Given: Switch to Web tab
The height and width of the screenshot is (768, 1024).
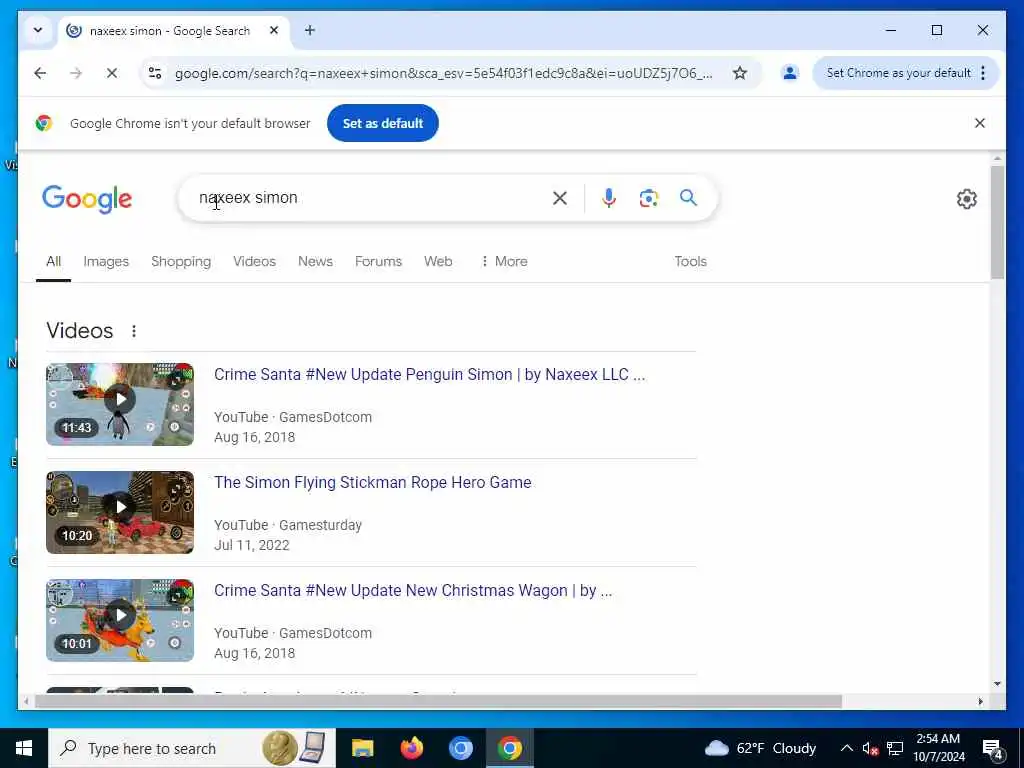Looking at the screenshot, I should coord(438,261).
